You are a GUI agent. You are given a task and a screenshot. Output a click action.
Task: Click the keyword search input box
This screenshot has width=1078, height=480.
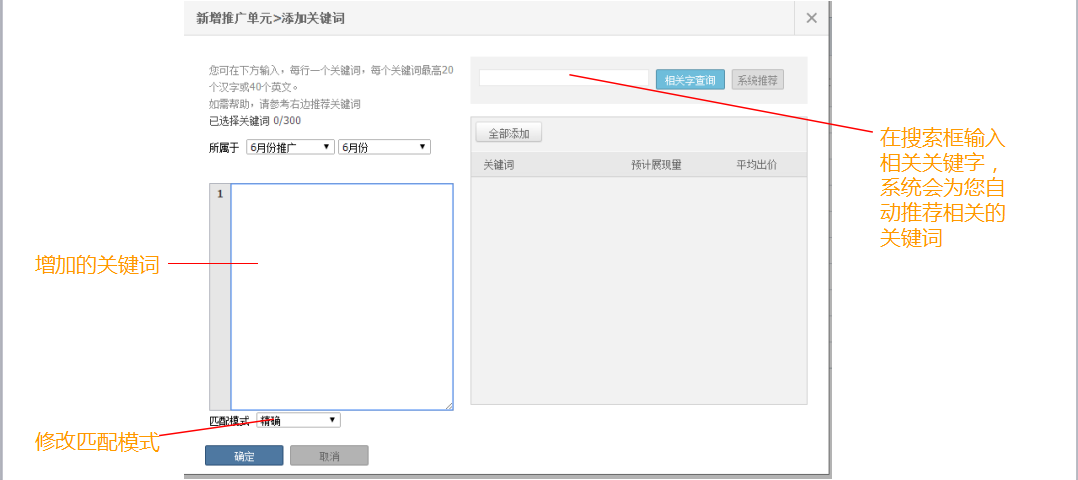pos(564,79)
